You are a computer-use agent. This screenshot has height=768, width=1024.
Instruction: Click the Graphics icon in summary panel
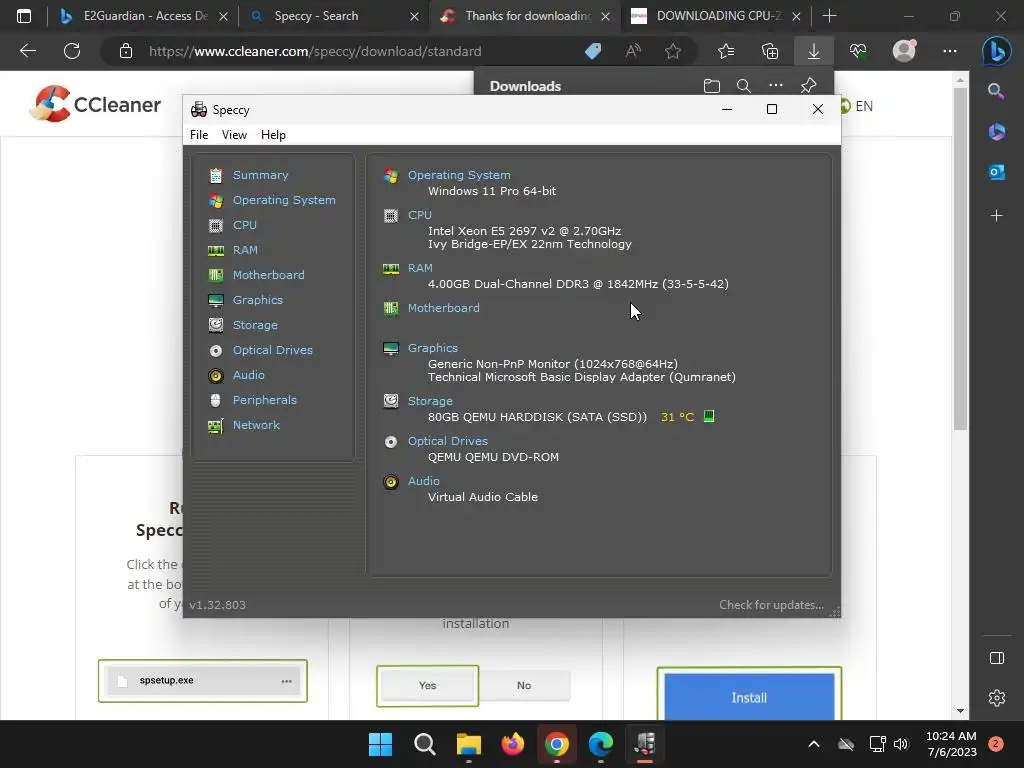click(x=391, y=348)
